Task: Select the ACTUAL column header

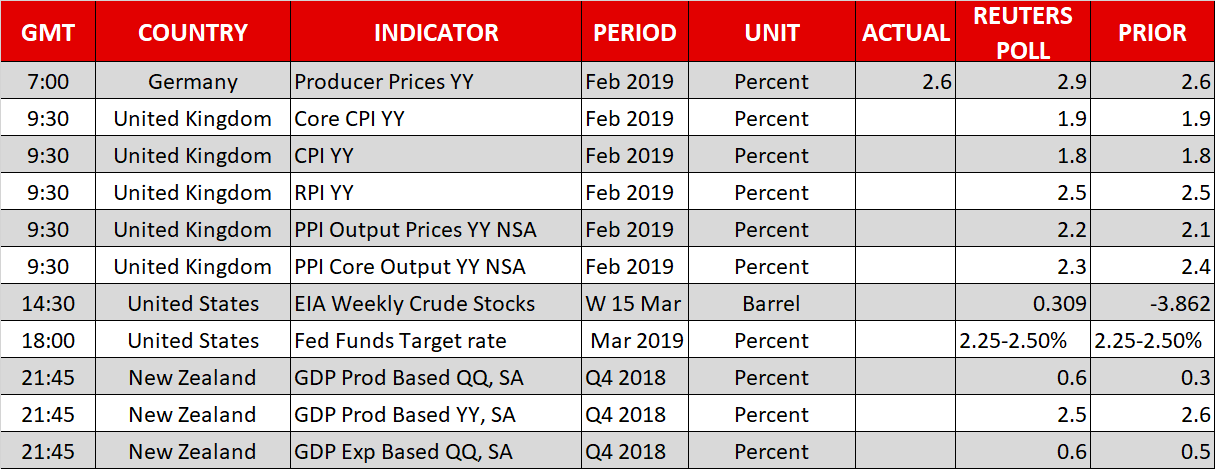Action: tap(905, 32)
